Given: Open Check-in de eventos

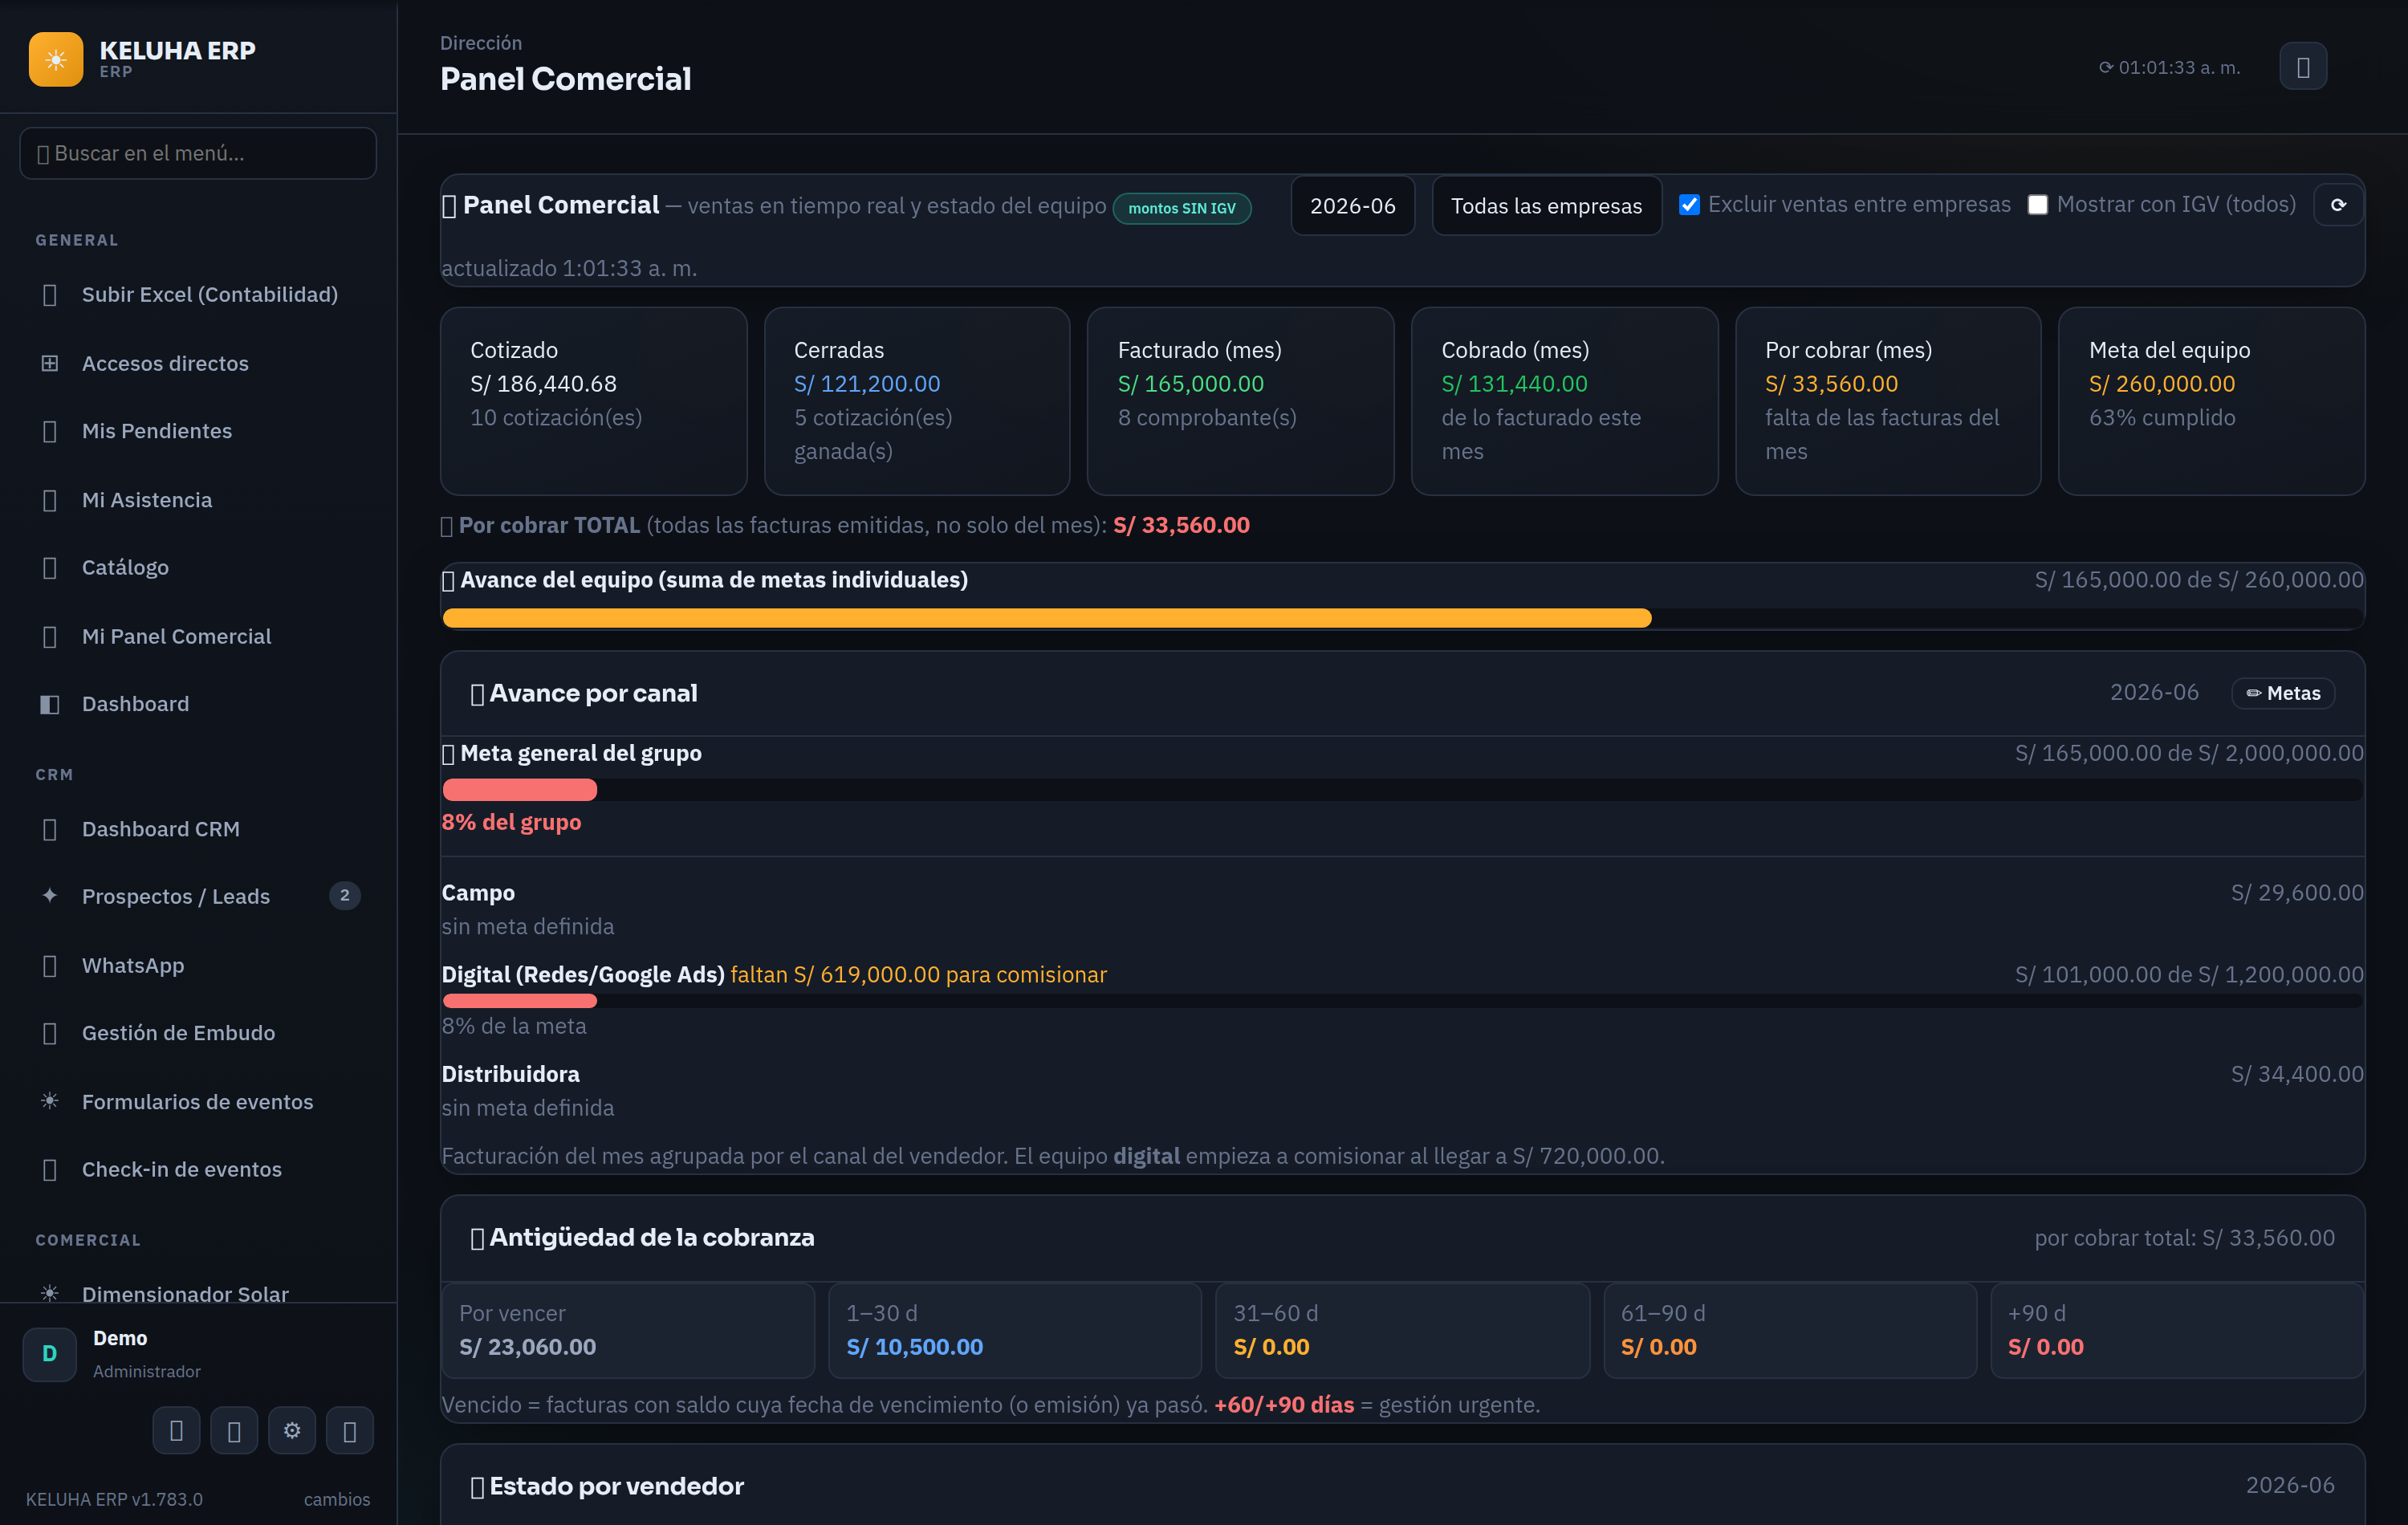Looking at the screenshot, I should [198, 1169].
